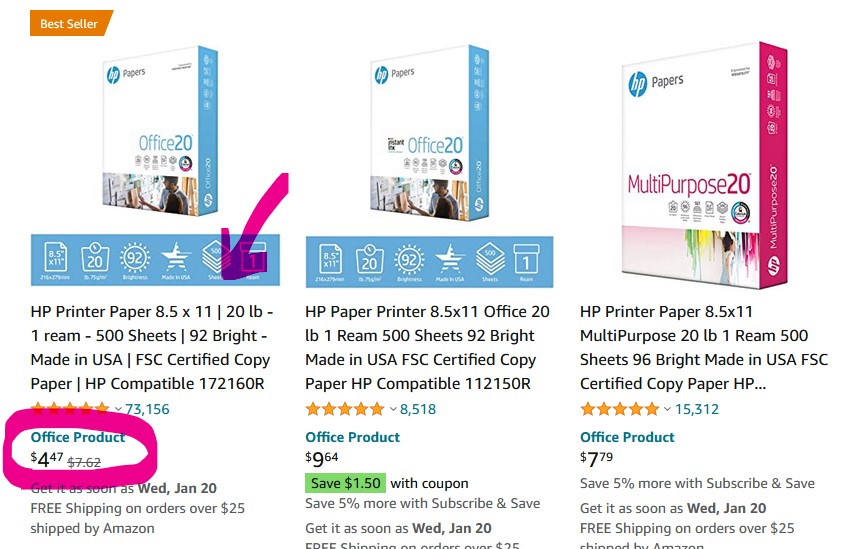Open the Best Seller badge

click(x=71, y=23)
